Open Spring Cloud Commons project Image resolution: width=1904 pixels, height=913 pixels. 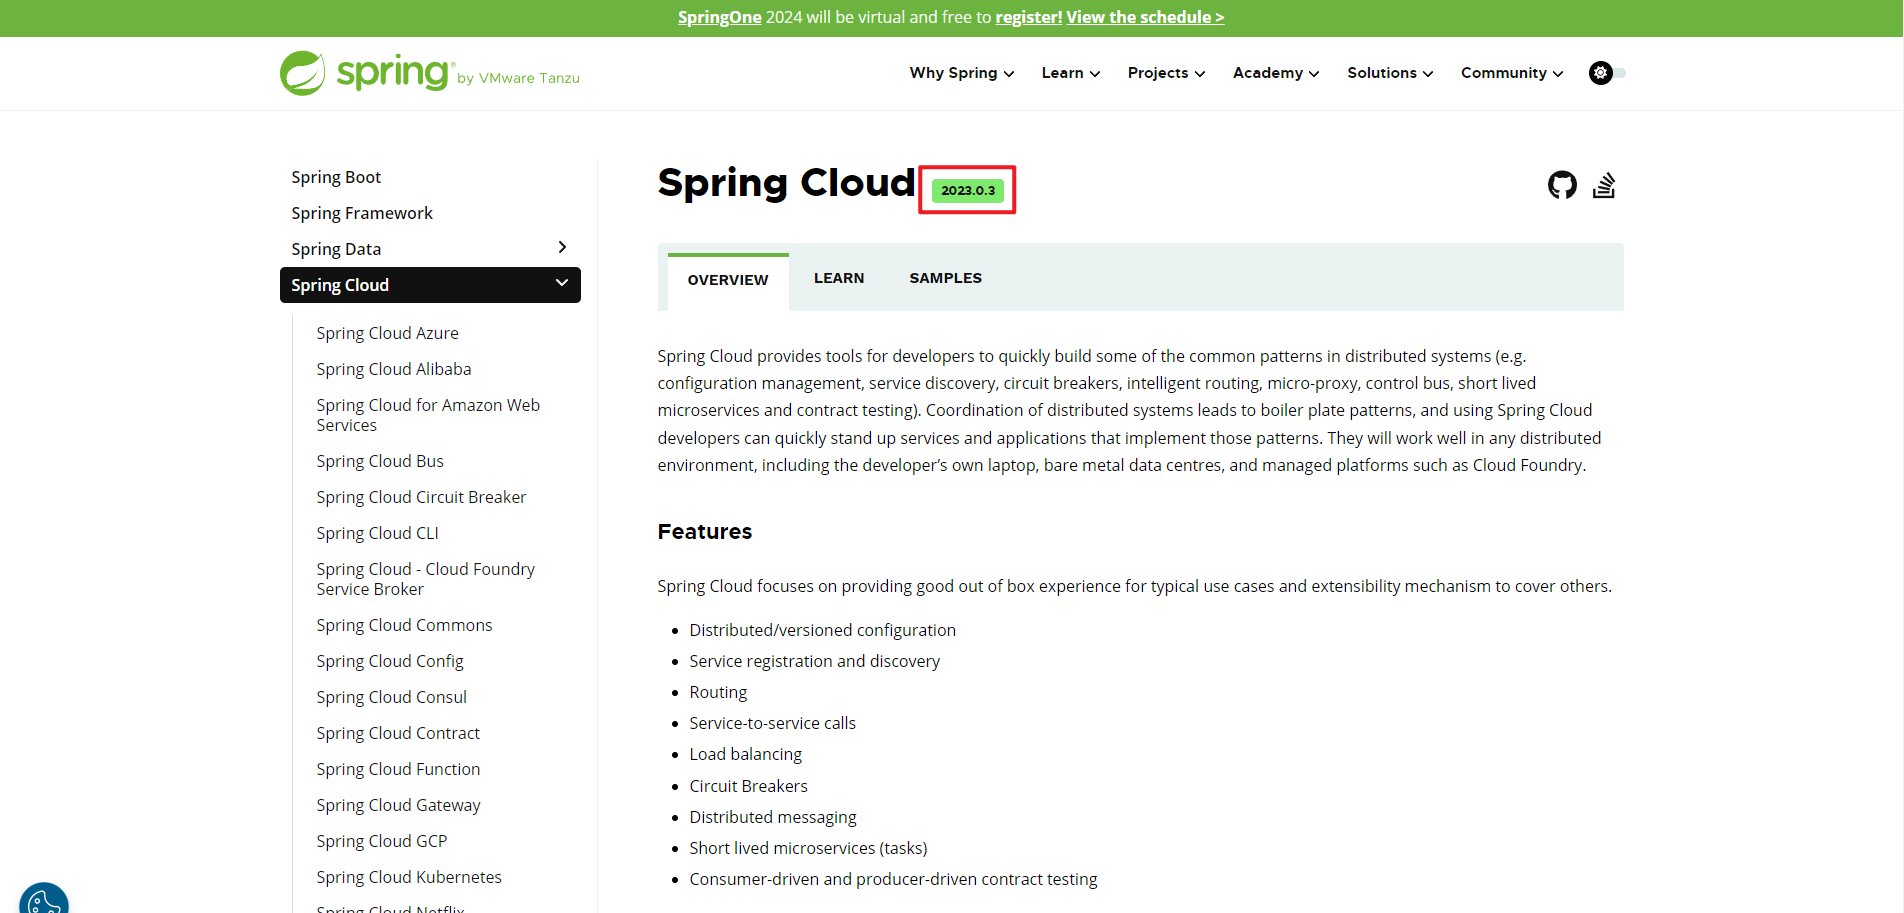click(404, 625)
